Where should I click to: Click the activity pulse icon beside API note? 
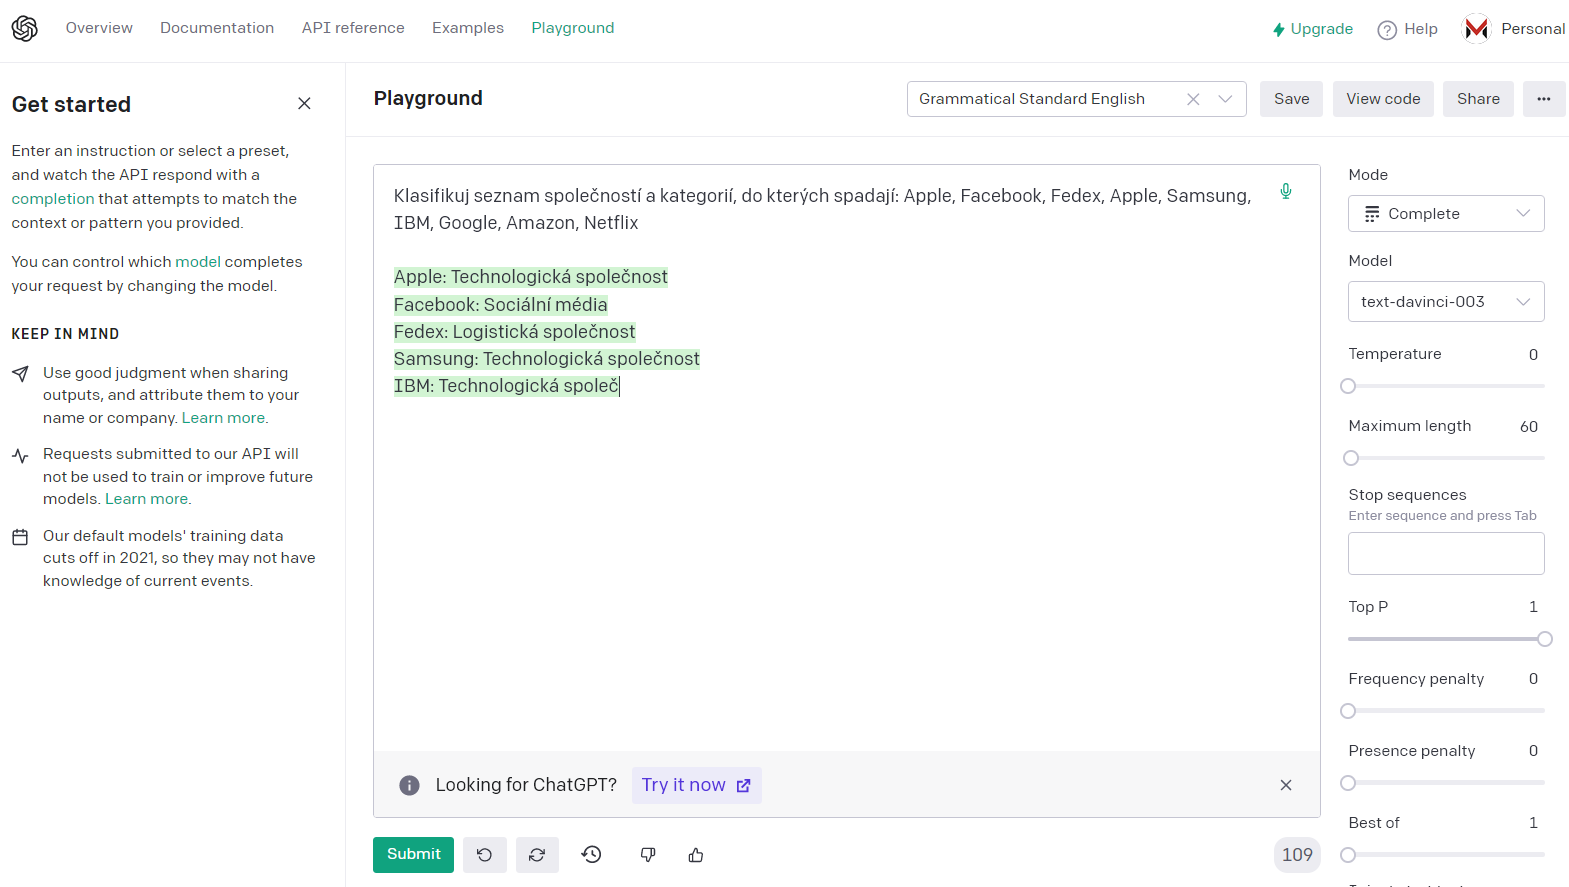pyautogui.click(x=20, y=456)
